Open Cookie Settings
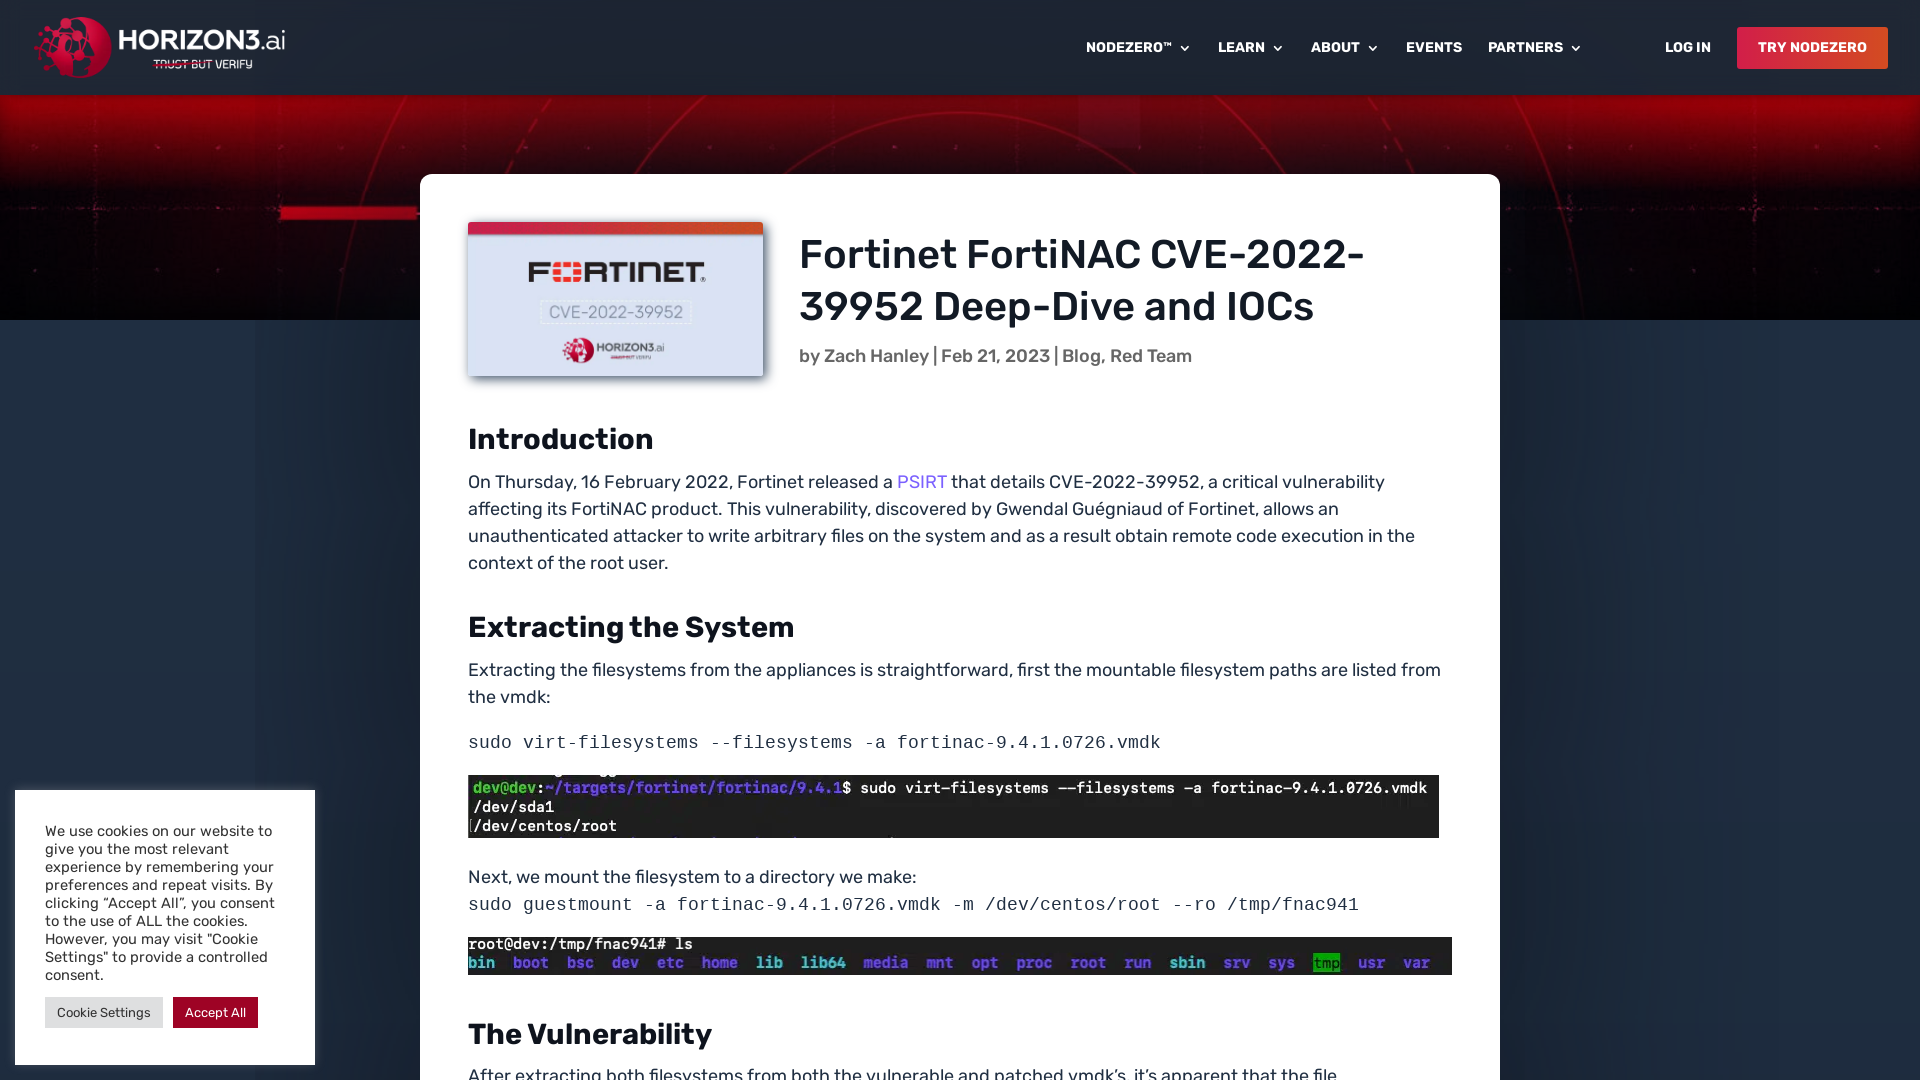Screen dimensions: 1920x1080 (x=104, y=1012)
